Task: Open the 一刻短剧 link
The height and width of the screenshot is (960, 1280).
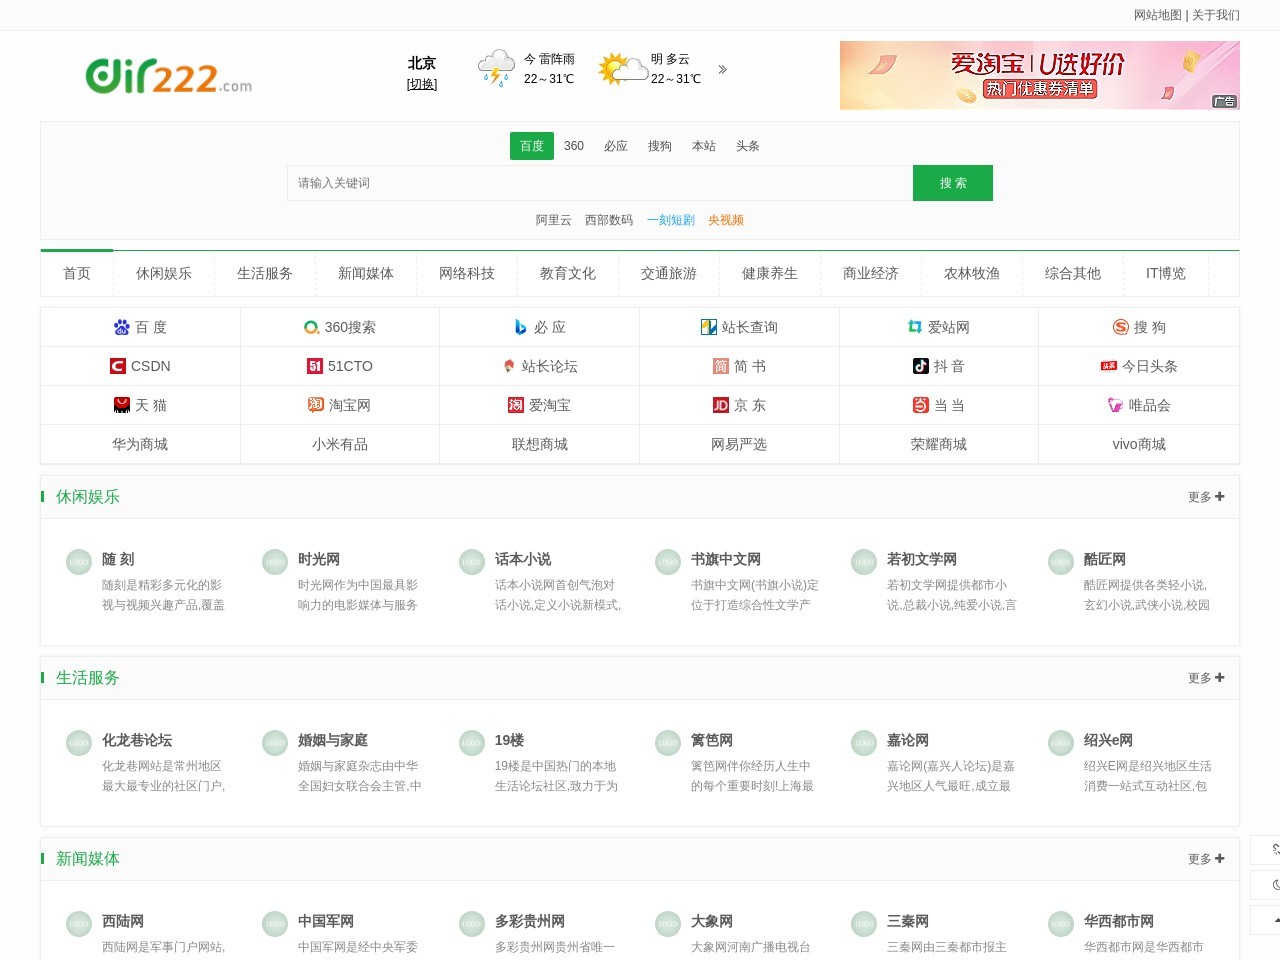Action: click(x=671, y=220)
